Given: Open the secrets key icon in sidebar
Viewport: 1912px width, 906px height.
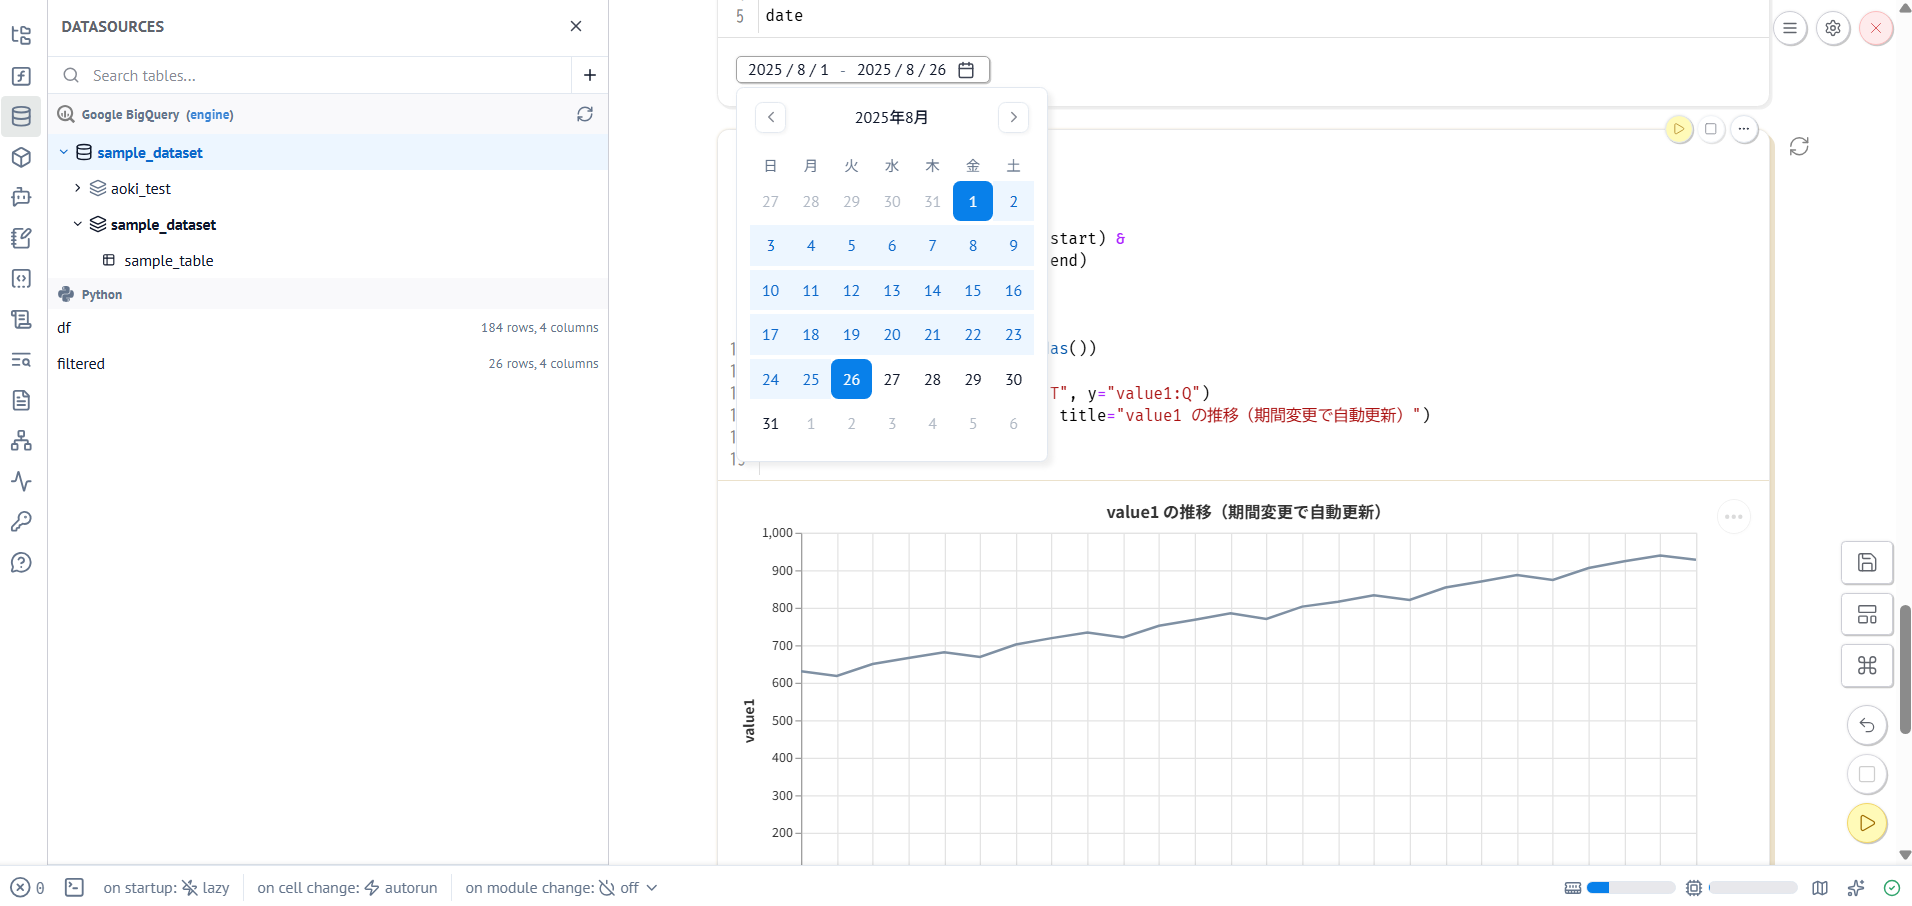Looking at the screenshot, I should 21,522.
